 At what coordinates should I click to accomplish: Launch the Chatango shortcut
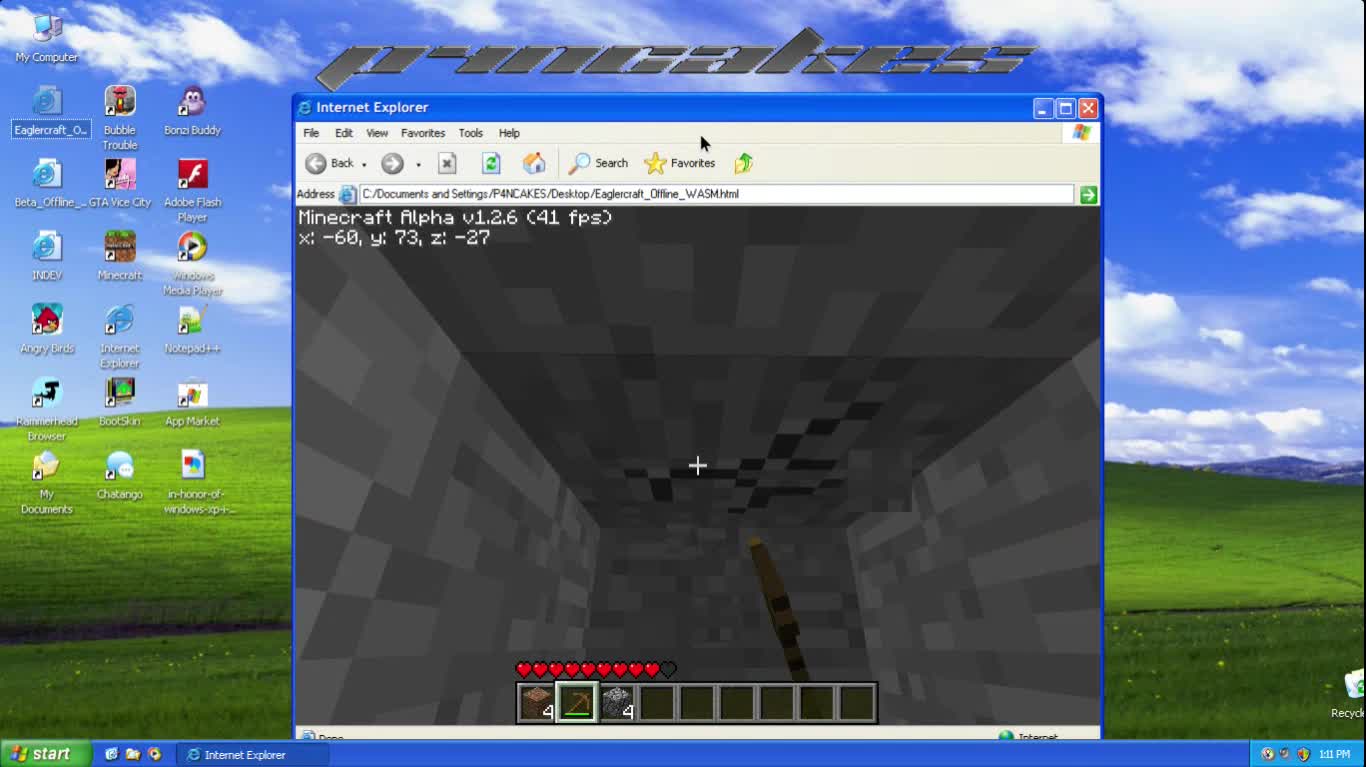point(120,475)
